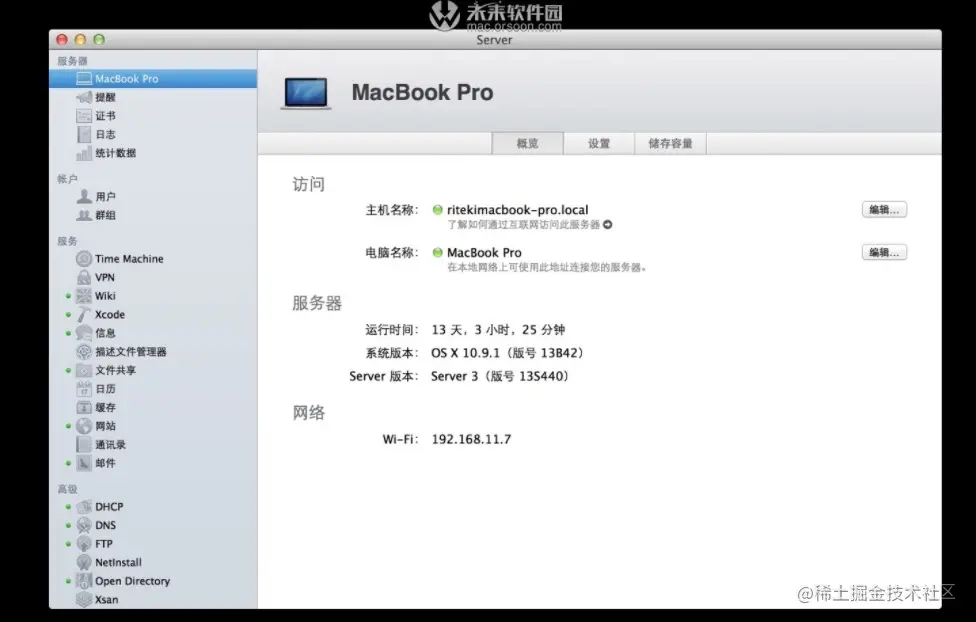Select the DHCP service icon

click(x=84, y=507)
